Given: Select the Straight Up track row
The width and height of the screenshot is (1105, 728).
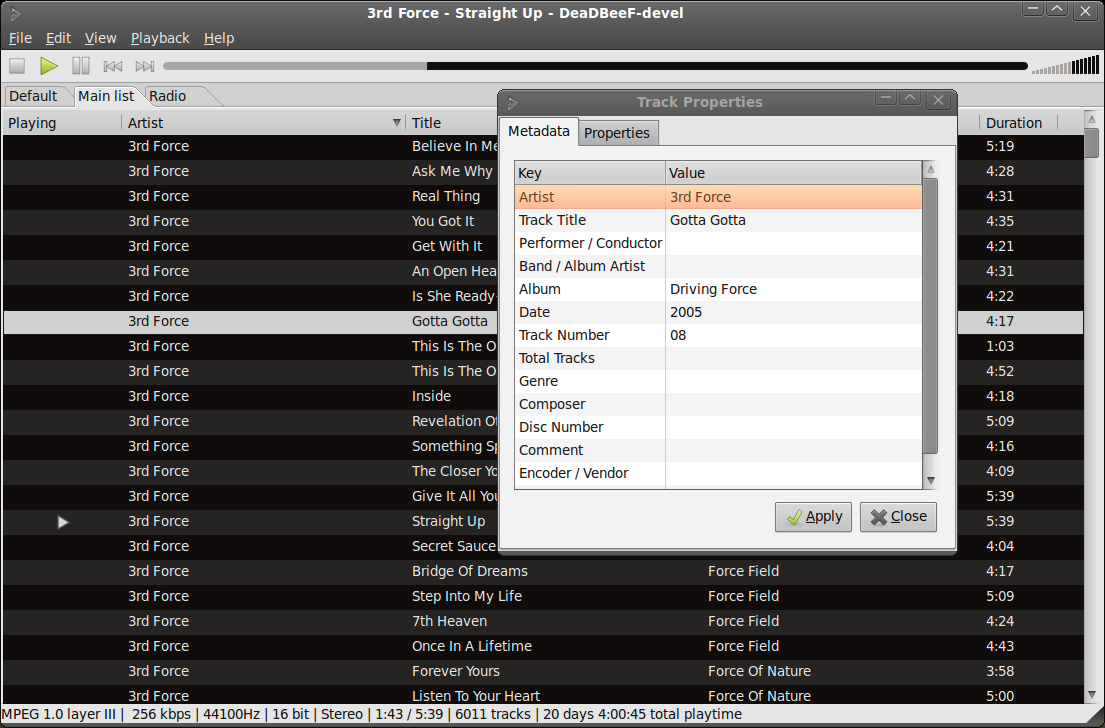Looking at the screenshot, I should 448,521.
